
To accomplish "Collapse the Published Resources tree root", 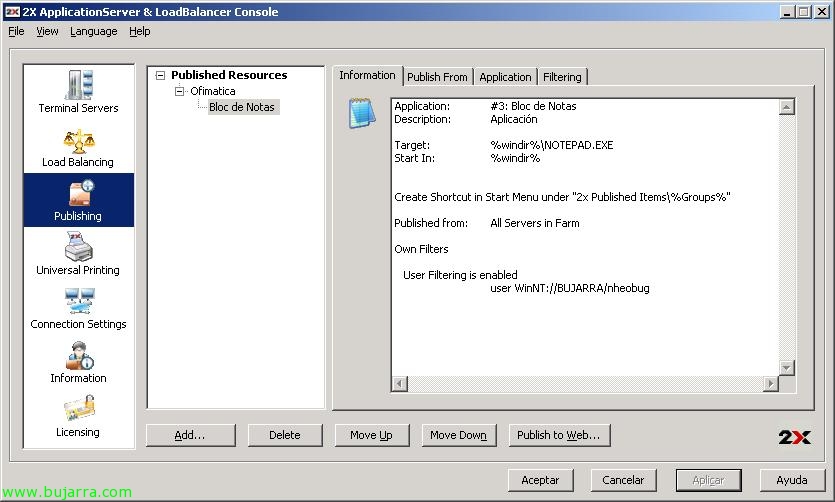I will point(160,76).
